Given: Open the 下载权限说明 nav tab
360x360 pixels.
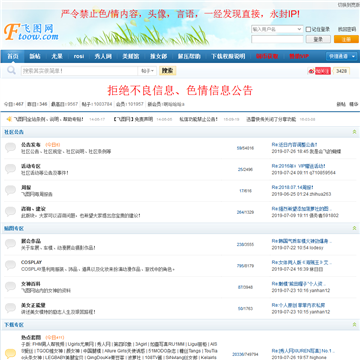Looking at the screenshot, I should click(228, 56).
